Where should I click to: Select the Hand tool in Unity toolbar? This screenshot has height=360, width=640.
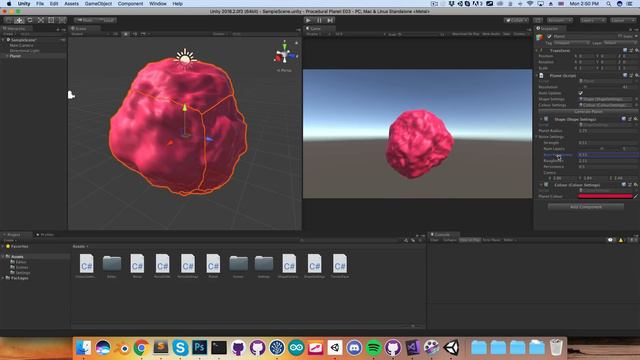click(x=8, y=20)
